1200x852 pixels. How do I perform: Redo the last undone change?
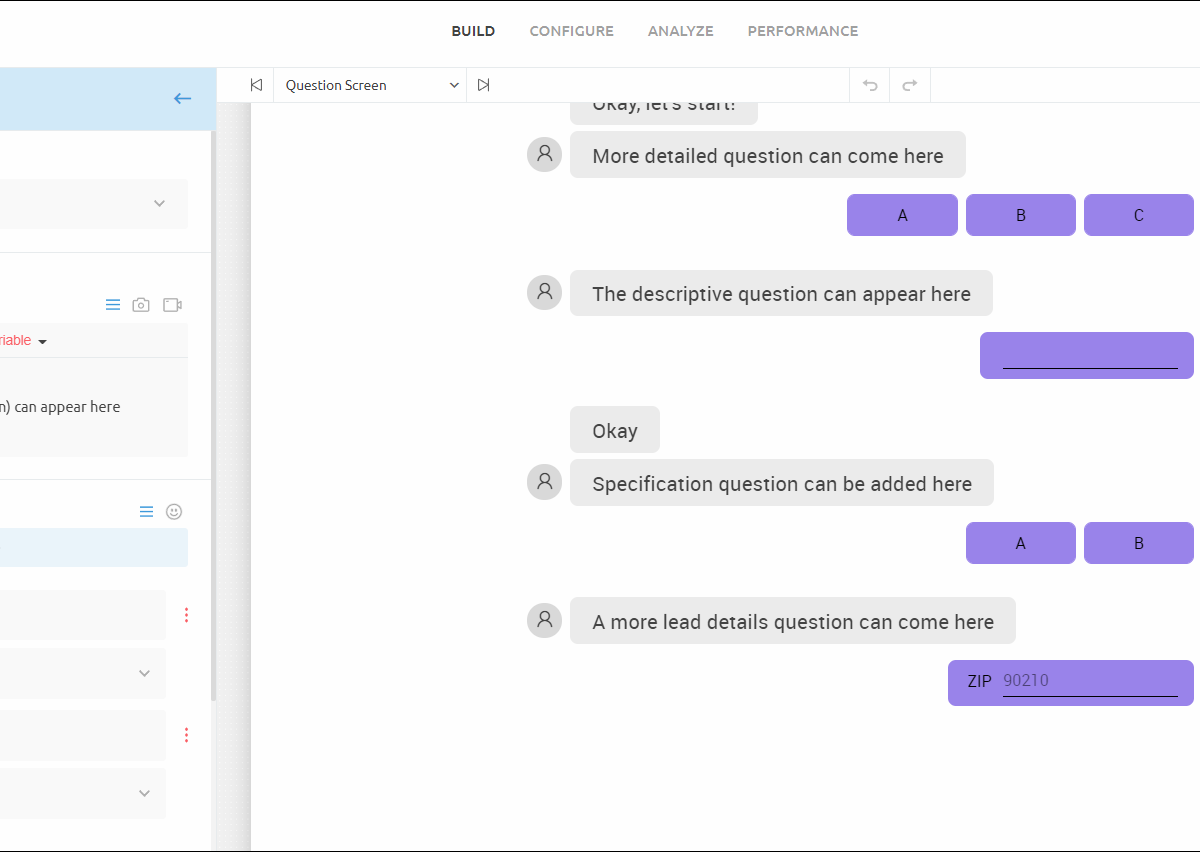click(910, 85)
